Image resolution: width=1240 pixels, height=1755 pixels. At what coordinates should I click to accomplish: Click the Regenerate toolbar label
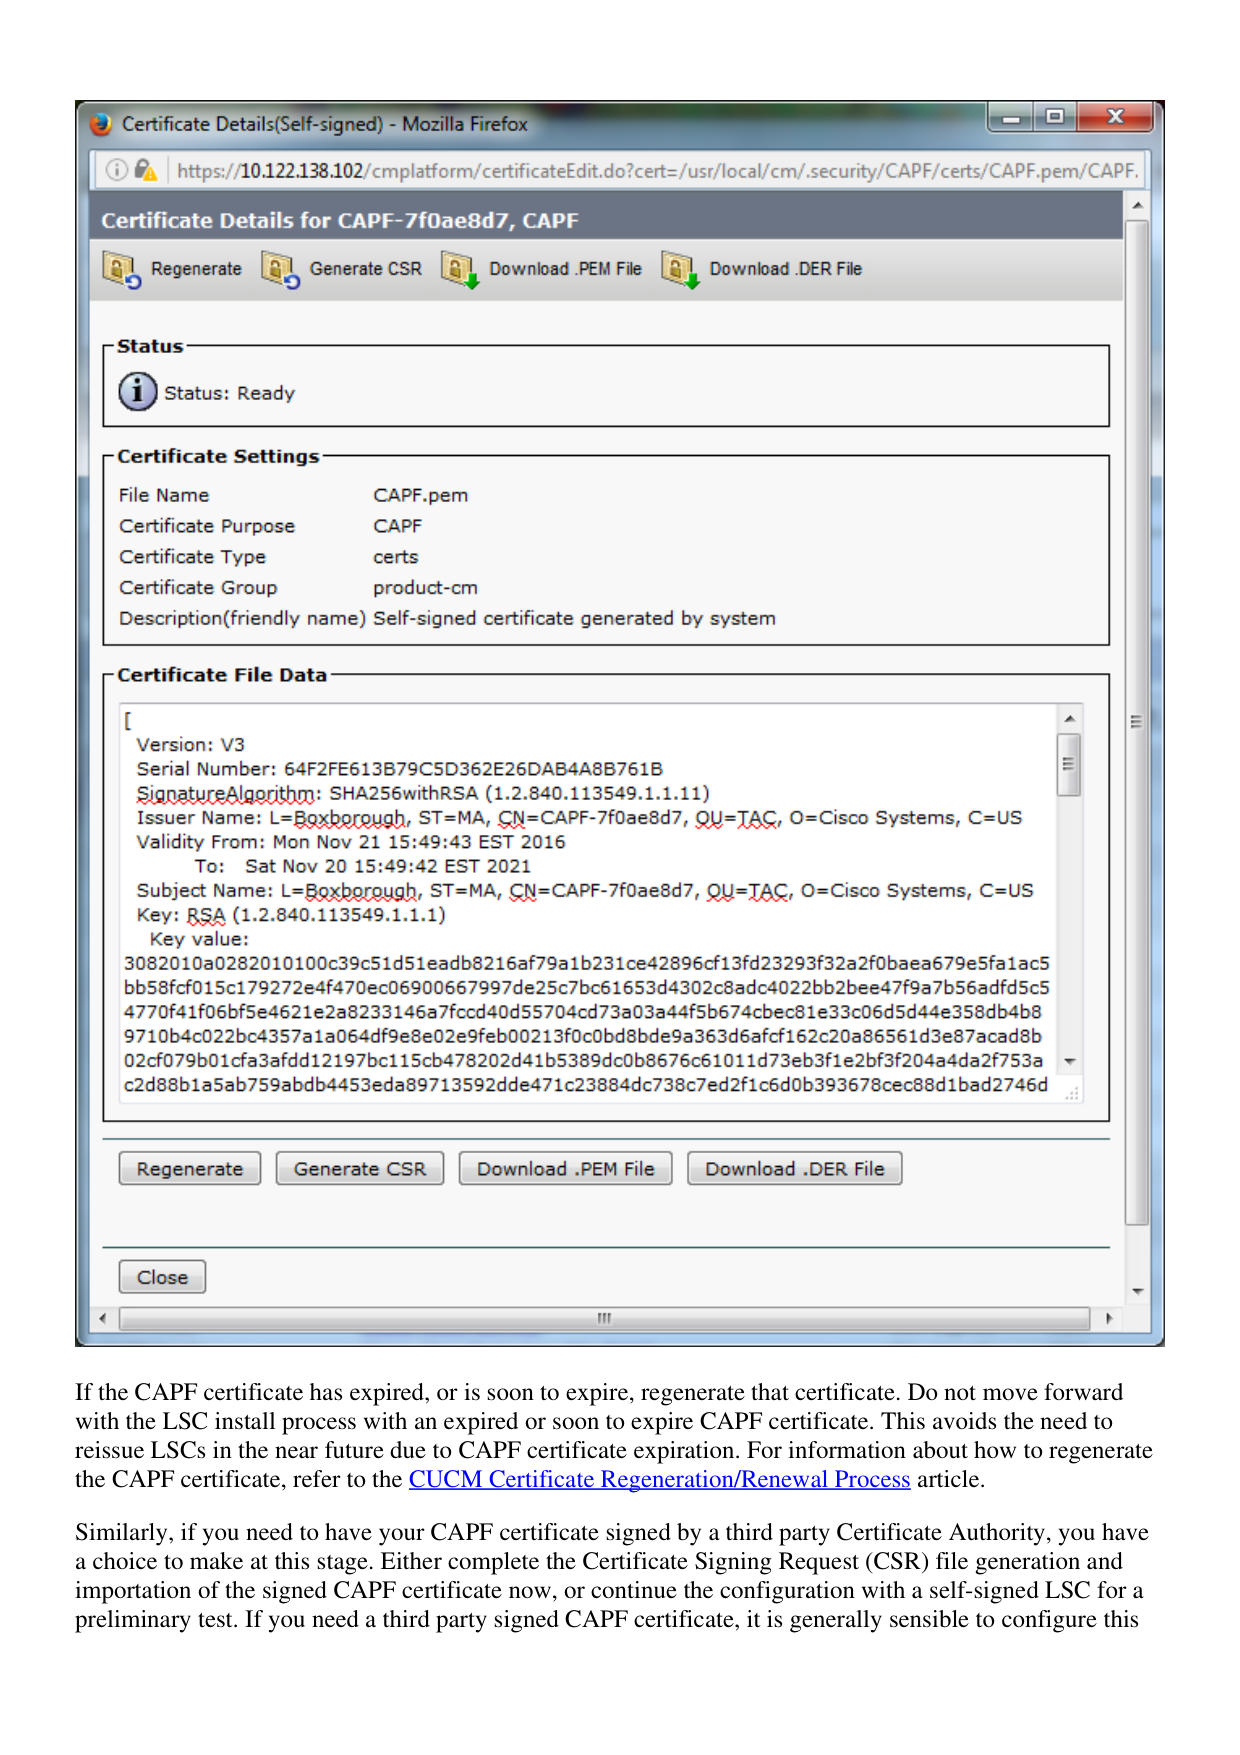pos(196,269)
